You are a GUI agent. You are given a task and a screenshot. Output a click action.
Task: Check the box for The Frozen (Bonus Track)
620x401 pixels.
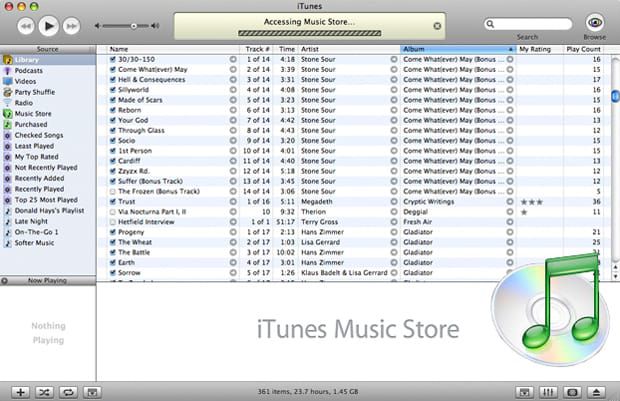pyautogui.click(x=113, y=191)
